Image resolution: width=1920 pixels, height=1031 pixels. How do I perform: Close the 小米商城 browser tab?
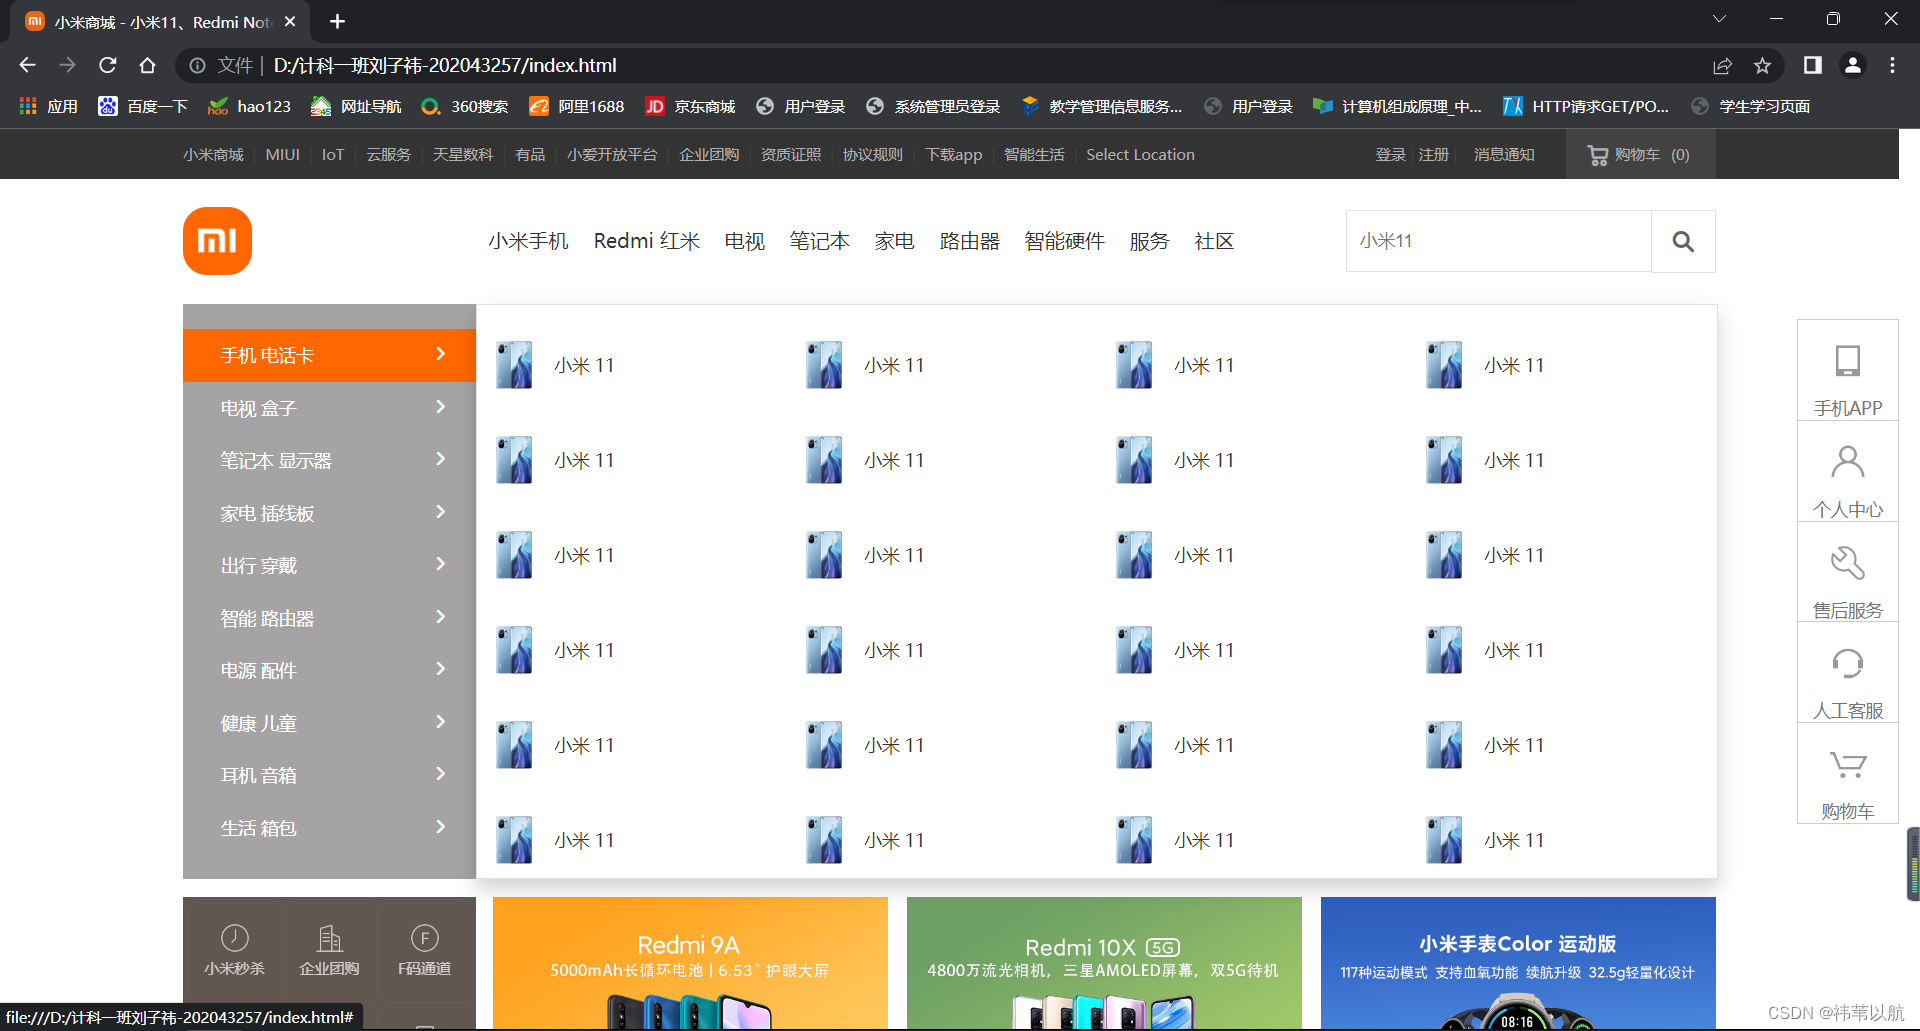click(290, 21)
